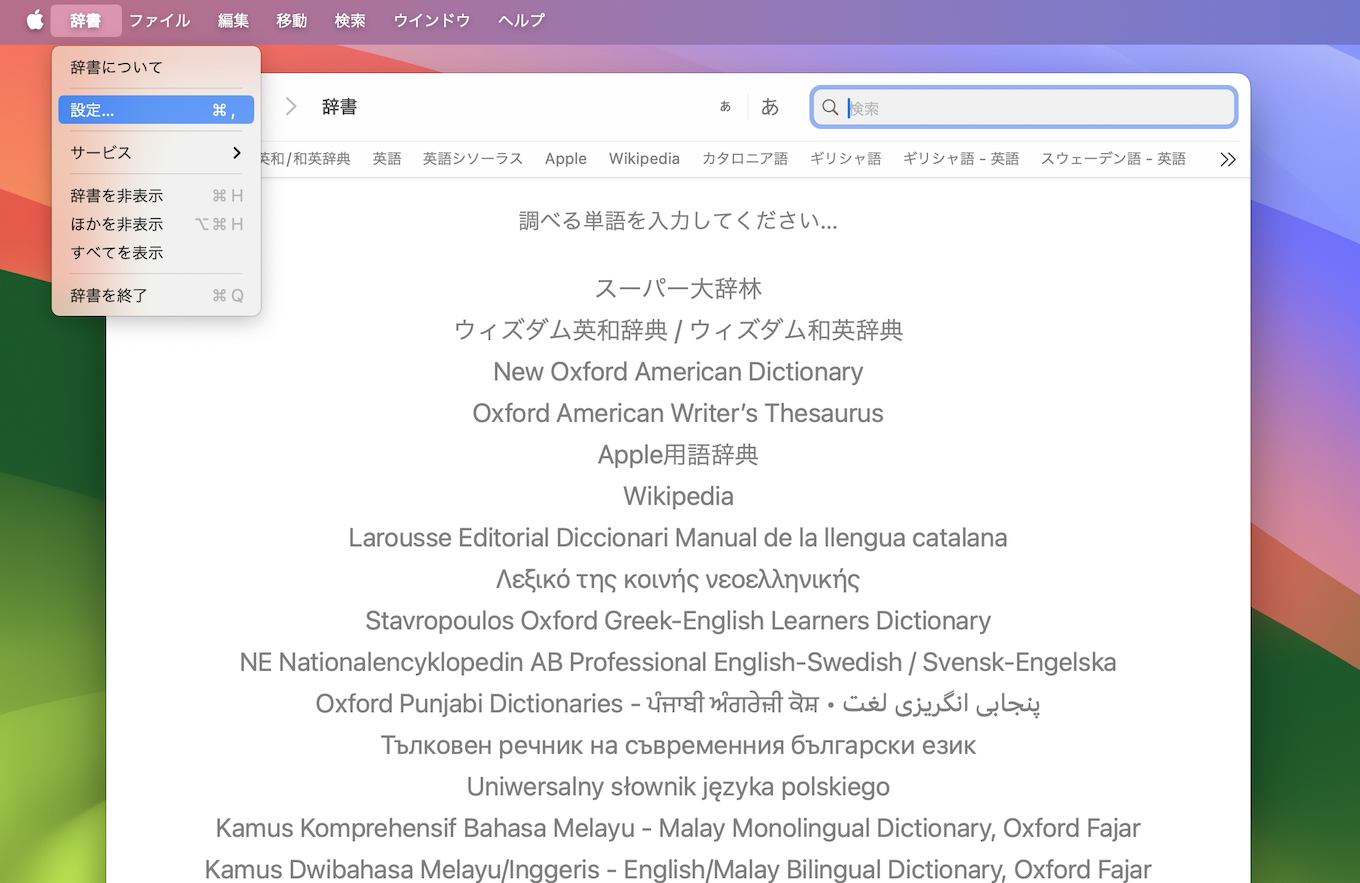This screenshot has height=883, width=1360.
Task: Click Kamus Dwibahasa Melayu/Inggeris entry
Action: click(x=678, y=870)
